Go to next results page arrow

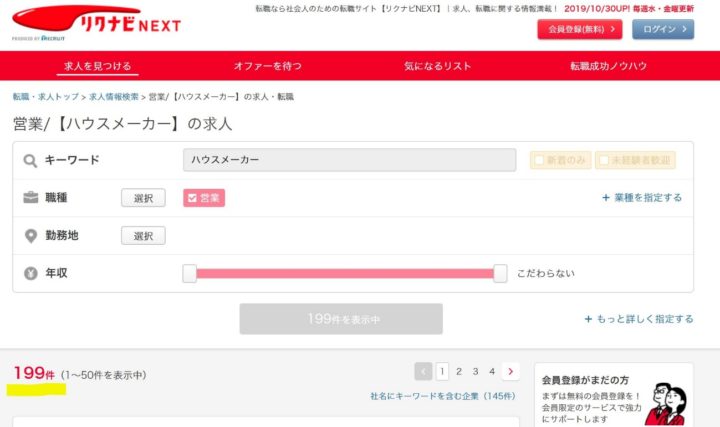(511, 371)
